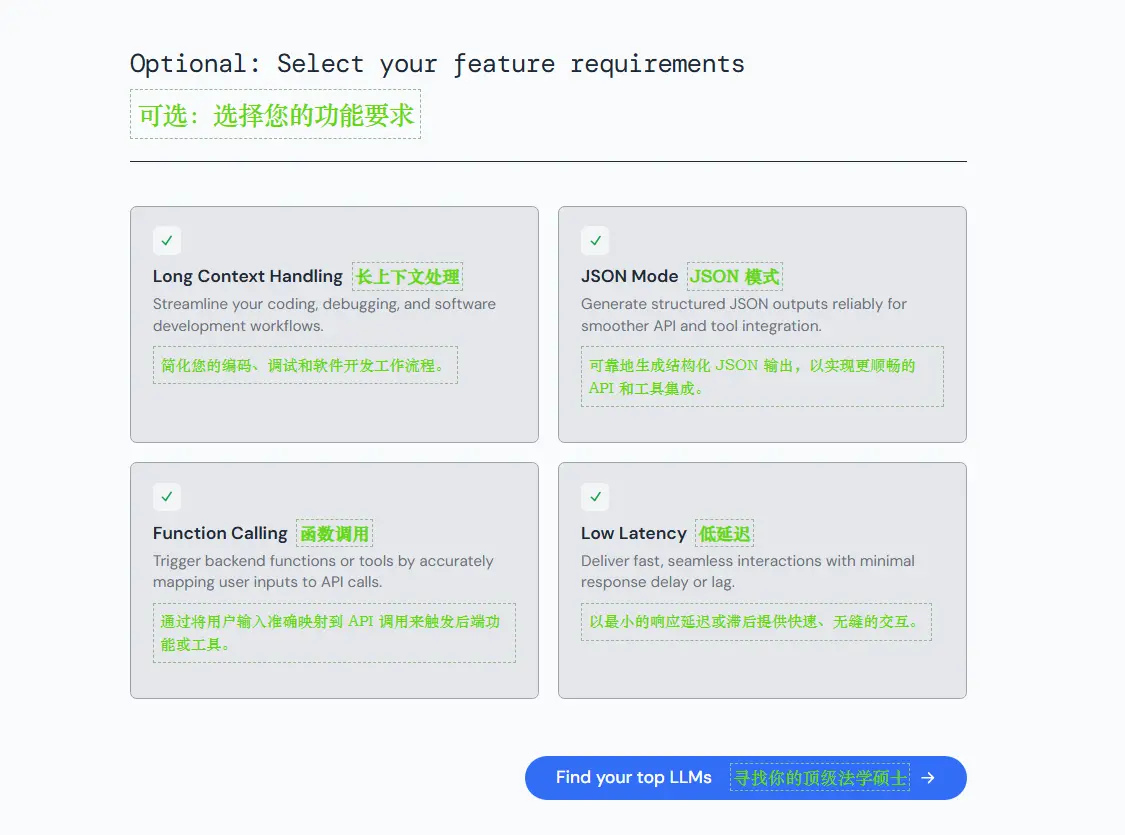Screen dimensions: 1125x835
Task: Deselect the Low Latency checkbox
Action: [595, 497]
